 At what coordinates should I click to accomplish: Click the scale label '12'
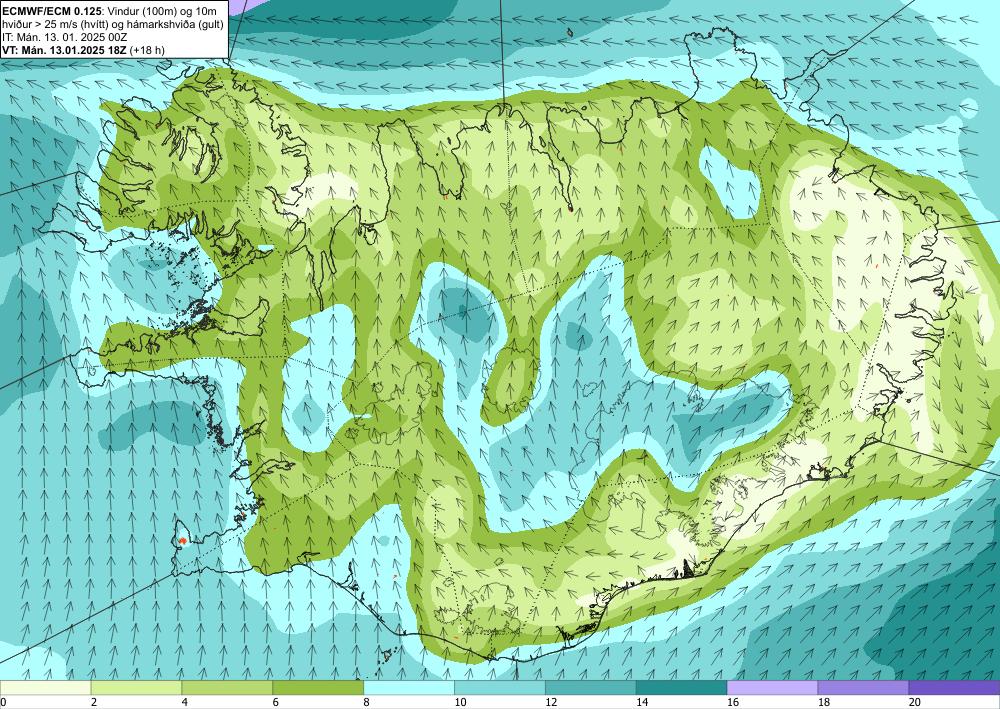pos(551,703)
